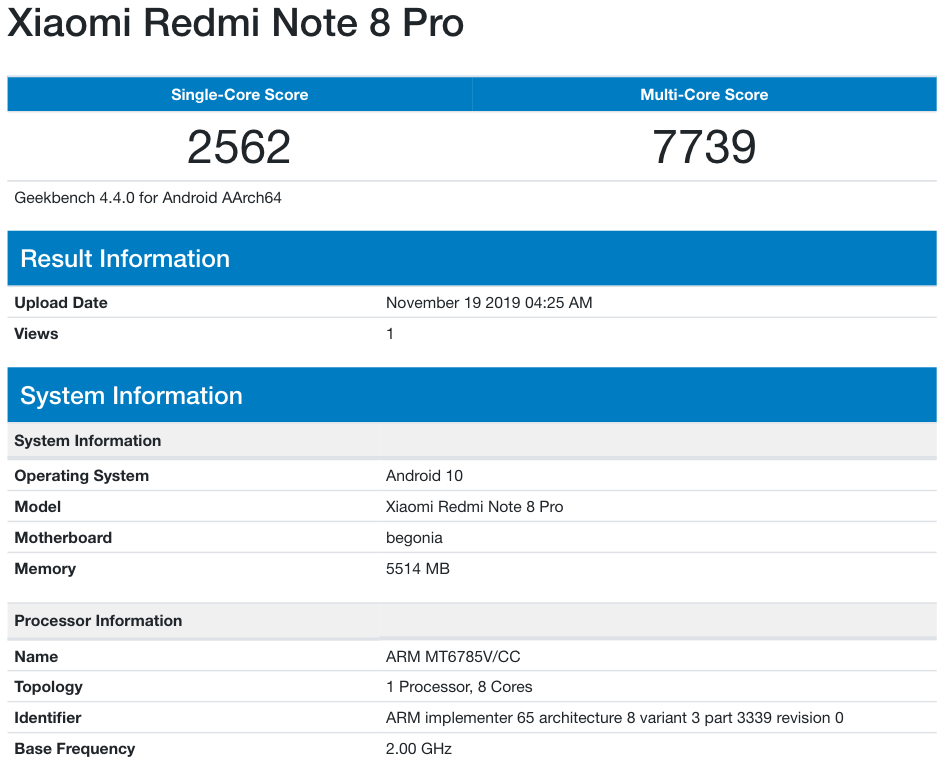Select the Single-Core Score header
Image resolution: width=942 pixels, height=763 pixels.
point(239,94)
